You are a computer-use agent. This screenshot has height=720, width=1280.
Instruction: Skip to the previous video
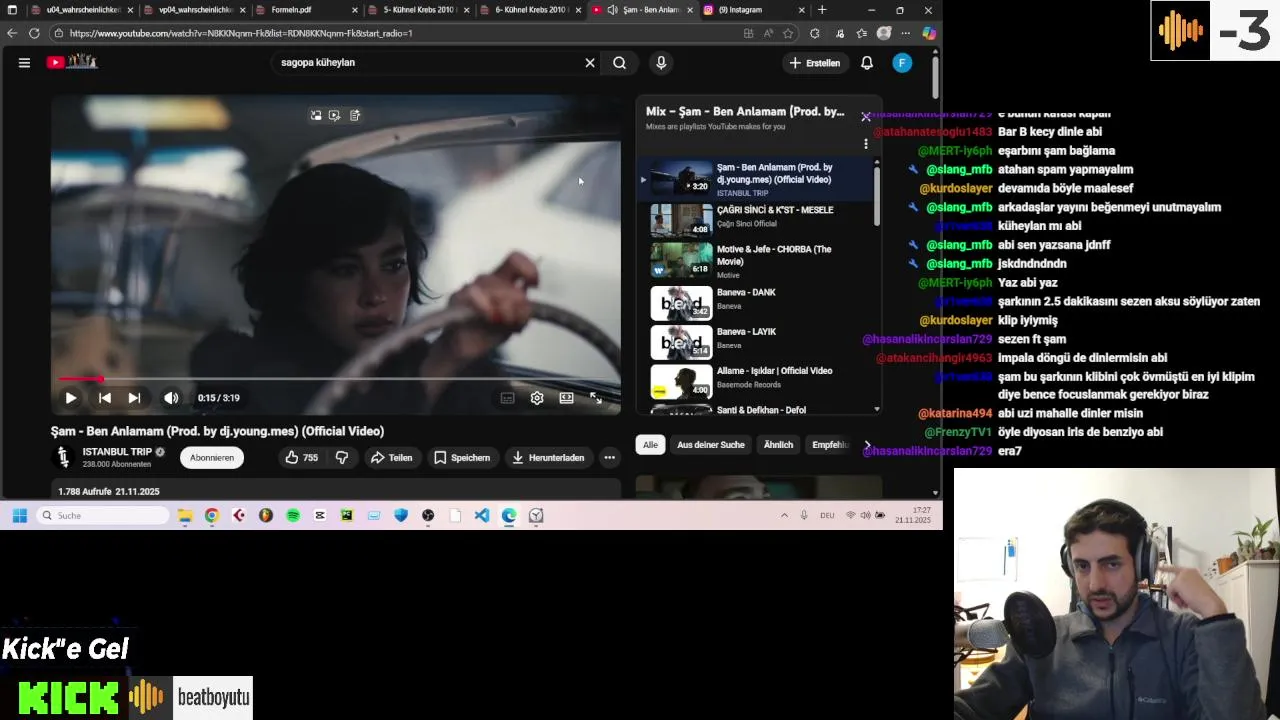pos(105,398)
